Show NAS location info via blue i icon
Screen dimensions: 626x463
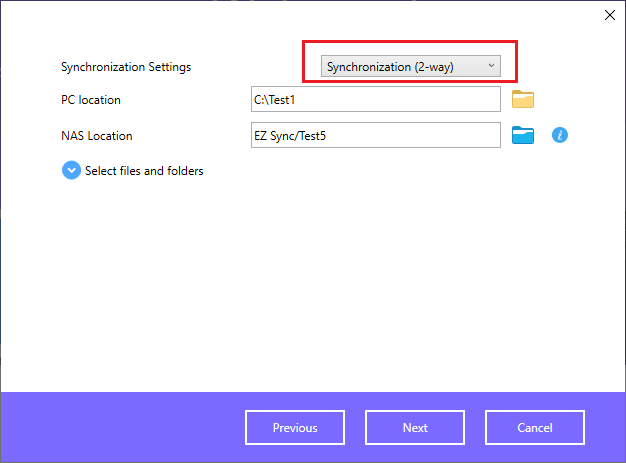(560, 135)
